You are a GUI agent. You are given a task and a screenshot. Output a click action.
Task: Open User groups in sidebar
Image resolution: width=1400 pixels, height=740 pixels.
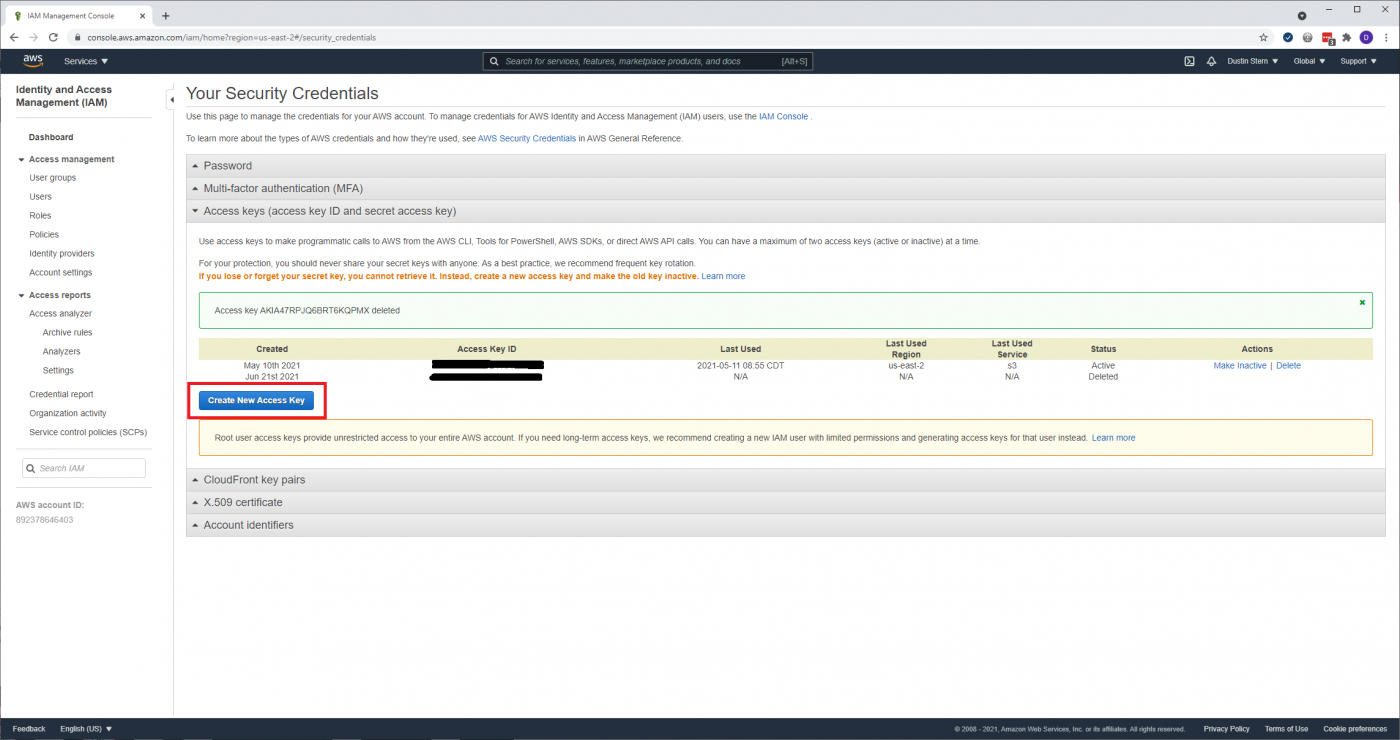[53, 178]
